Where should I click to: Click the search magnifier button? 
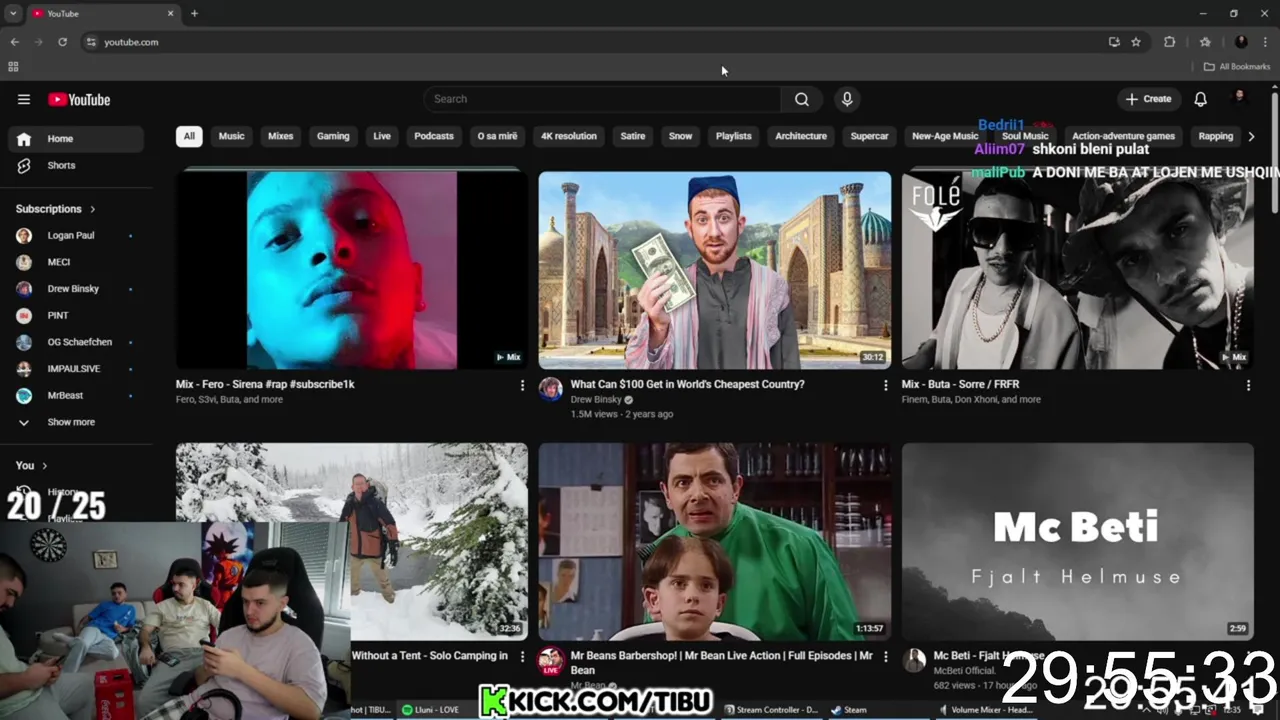[x=802, y=99]
